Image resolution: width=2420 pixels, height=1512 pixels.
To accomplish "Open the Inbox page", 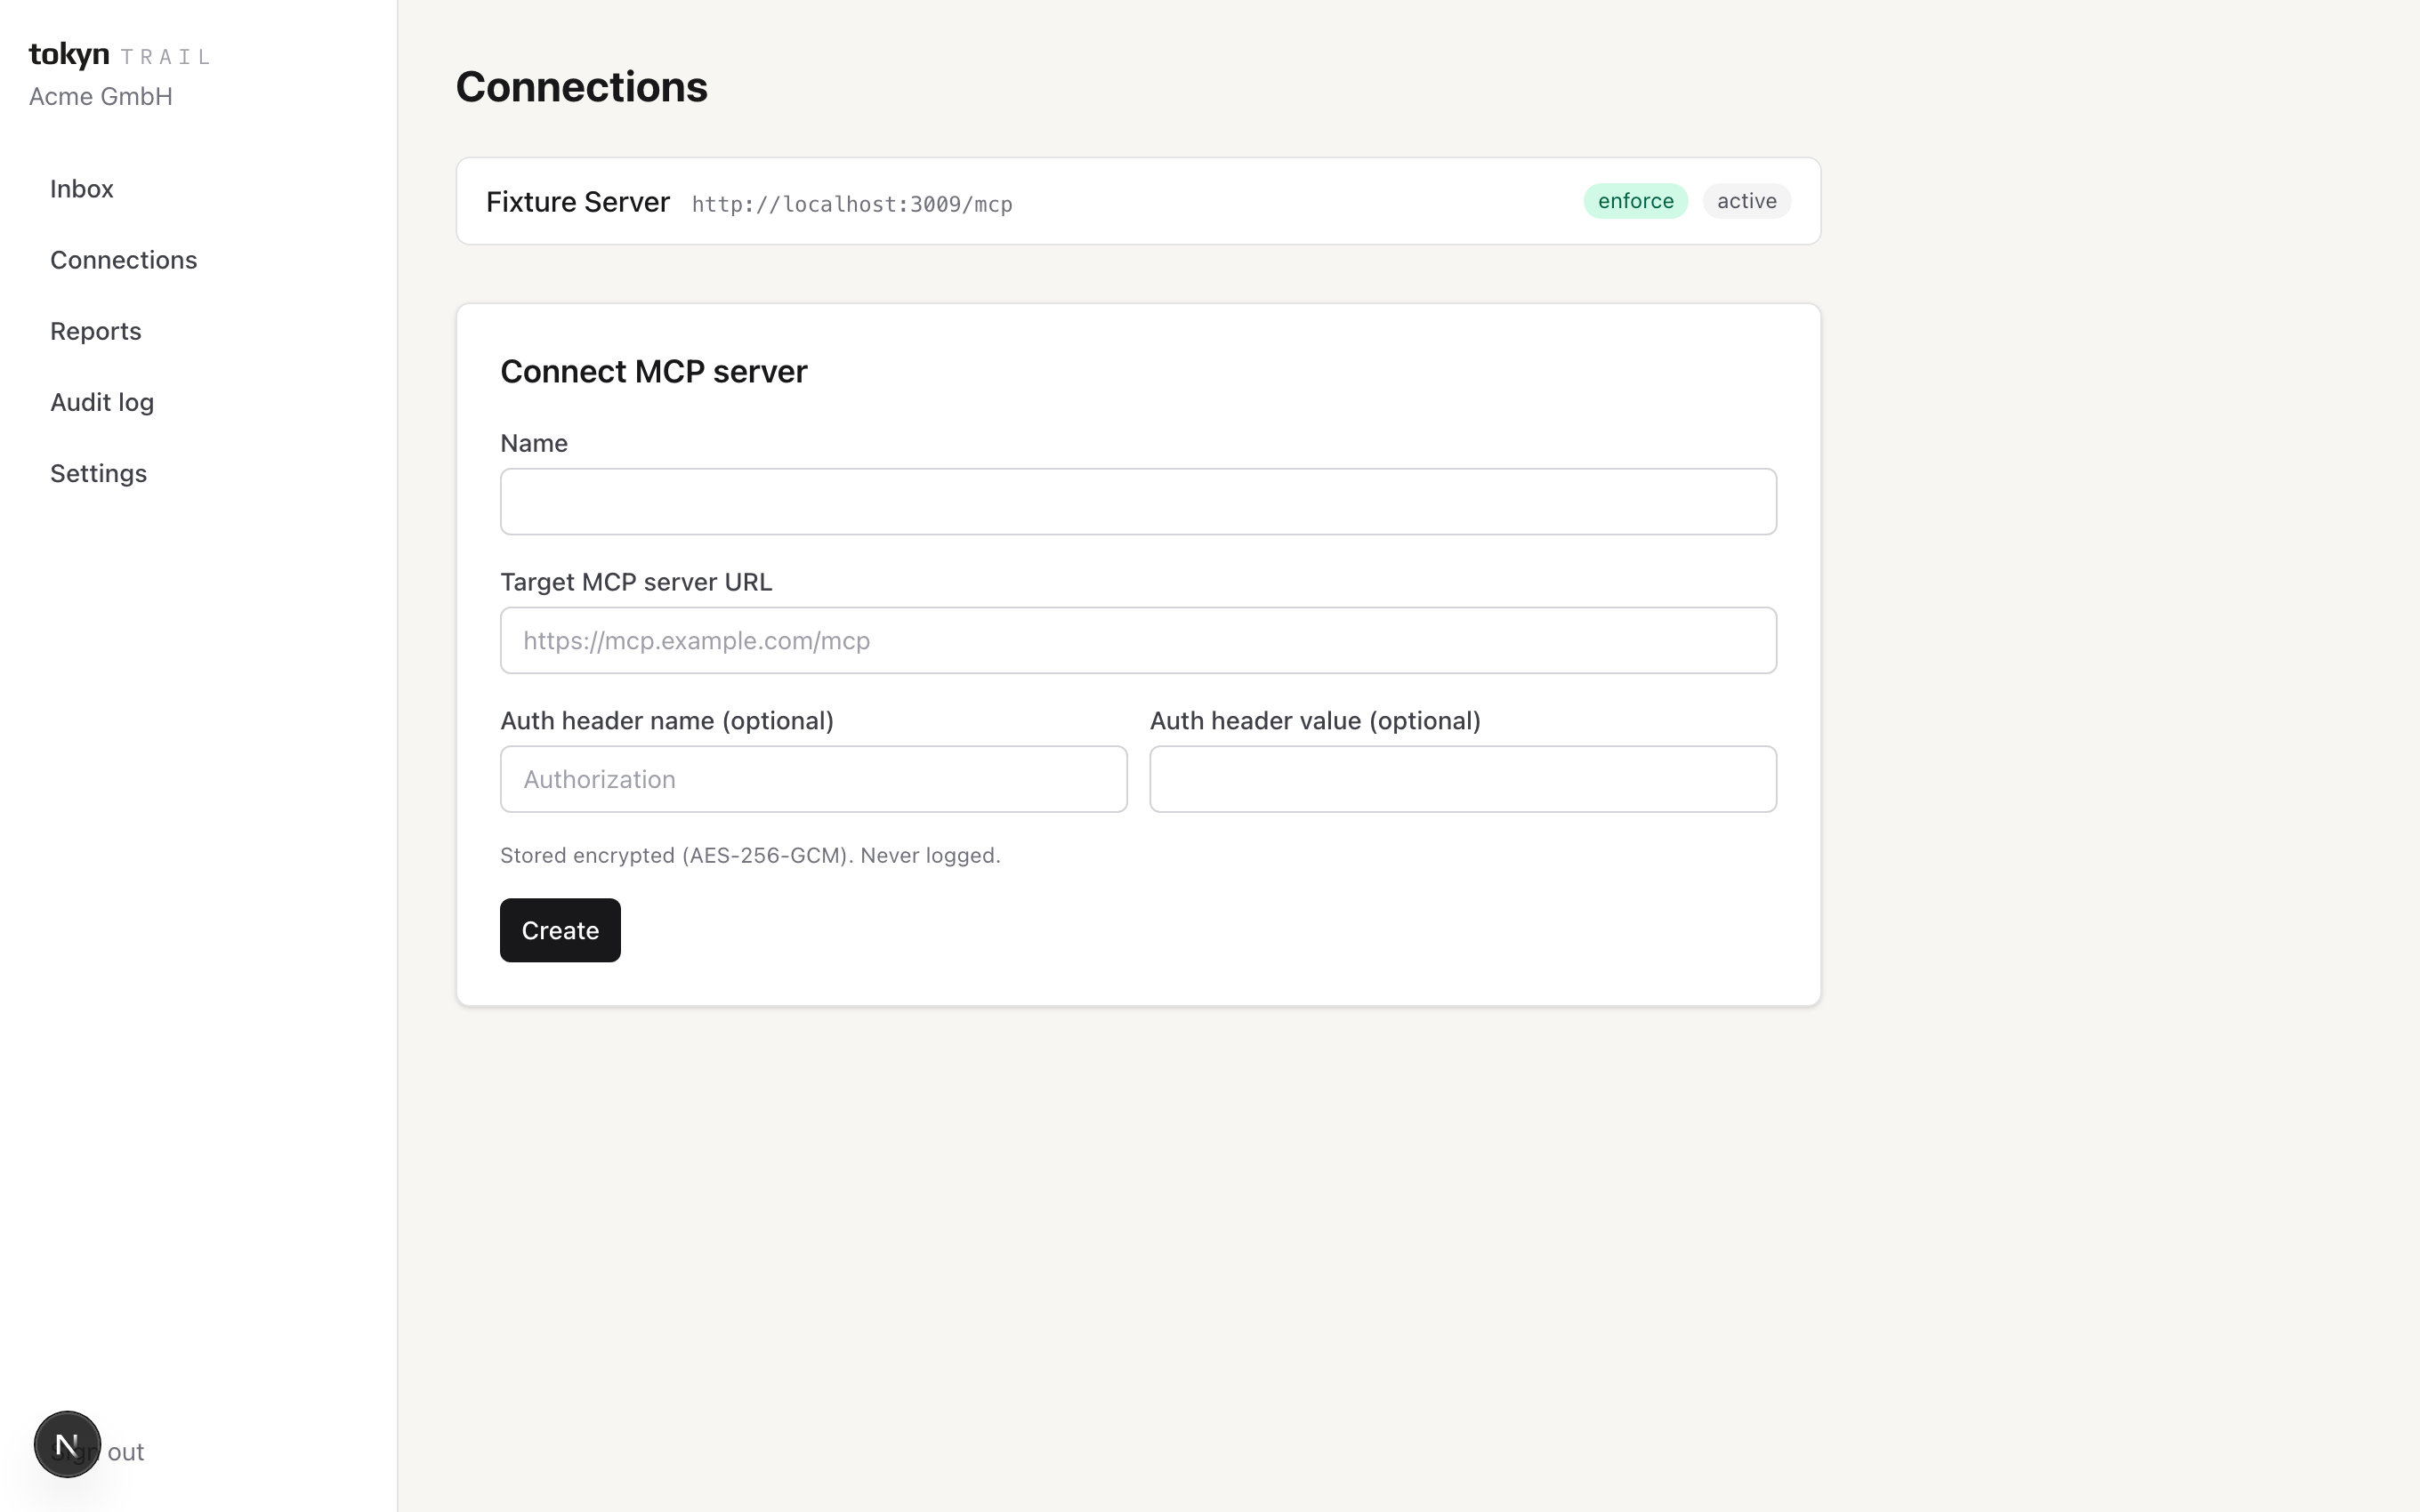I will [82, 189].
